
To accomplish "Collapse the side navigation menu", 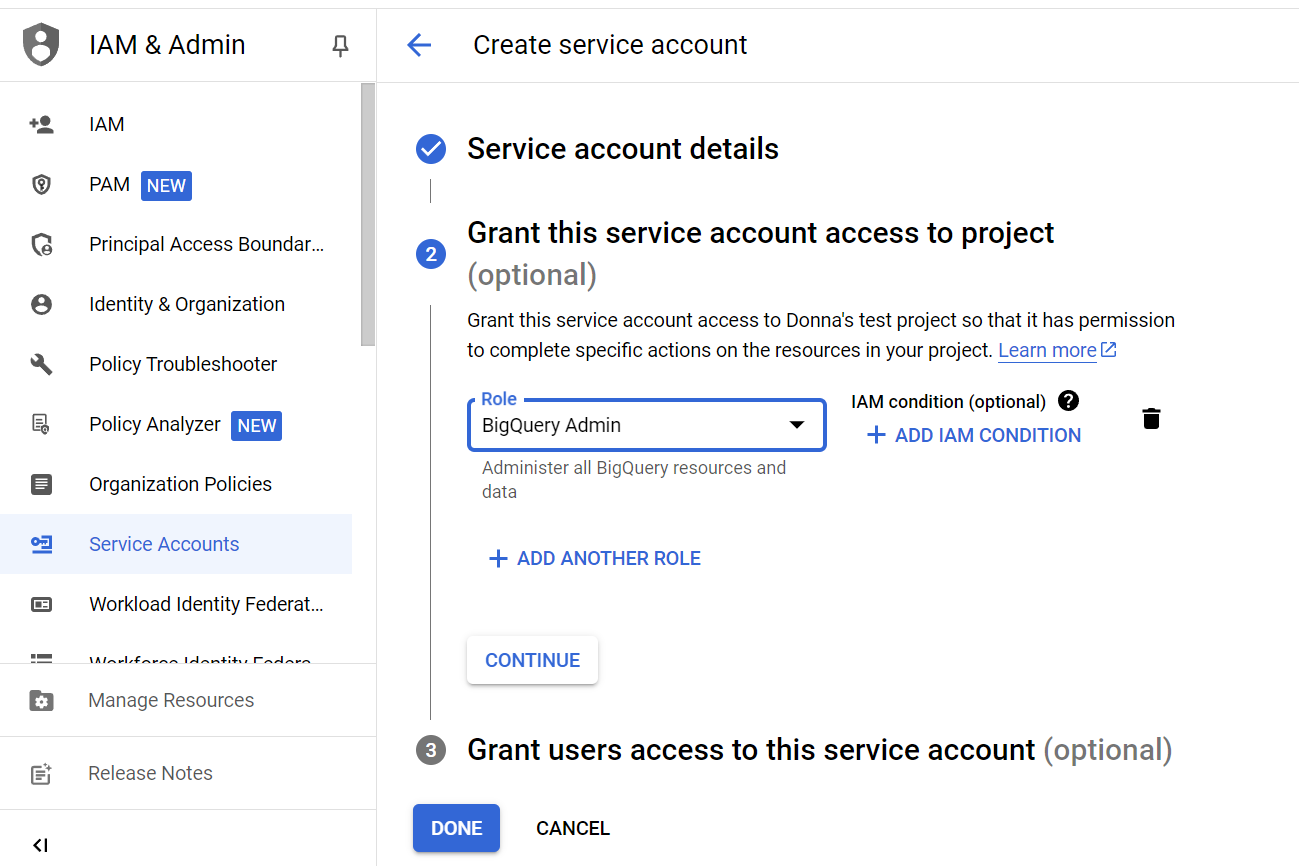I will pos(40,845).
